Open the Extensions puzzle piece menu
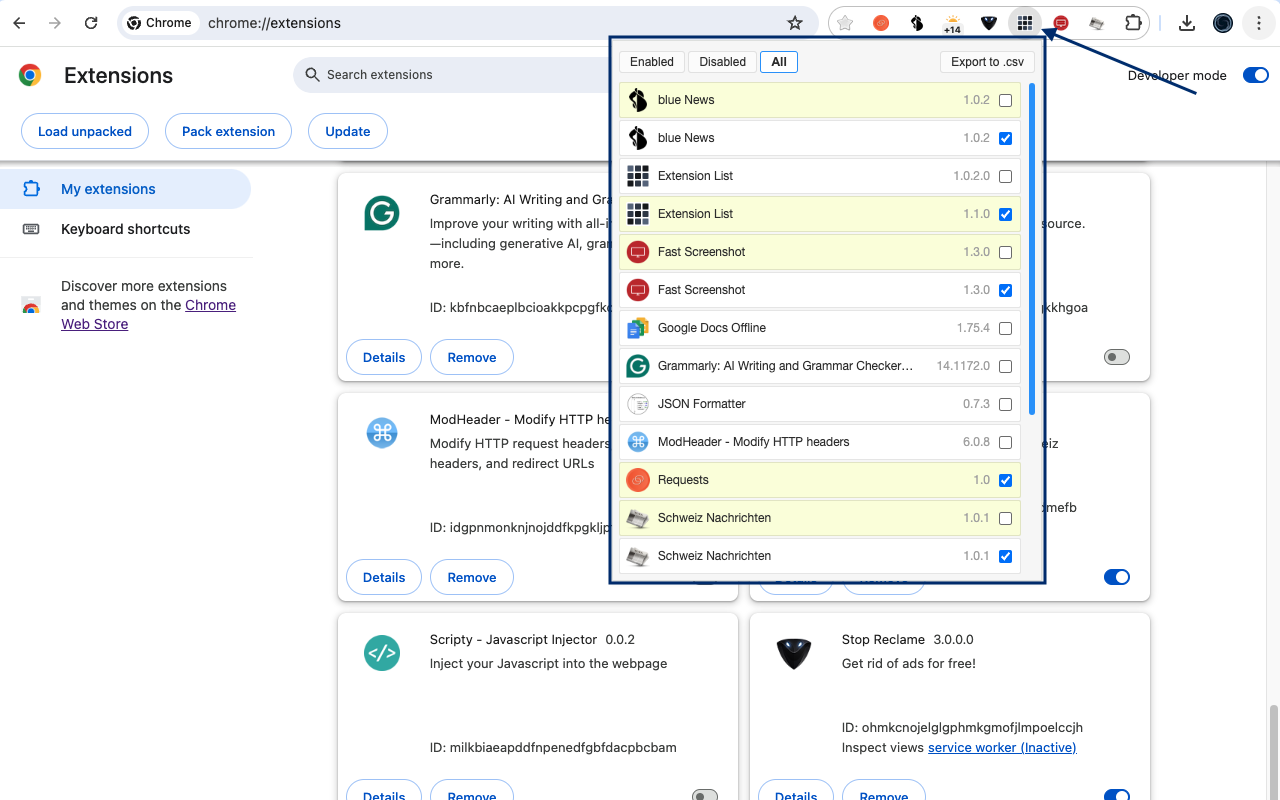The height and width of the screenshot is (800, 1280). [x=1132, y=23]
